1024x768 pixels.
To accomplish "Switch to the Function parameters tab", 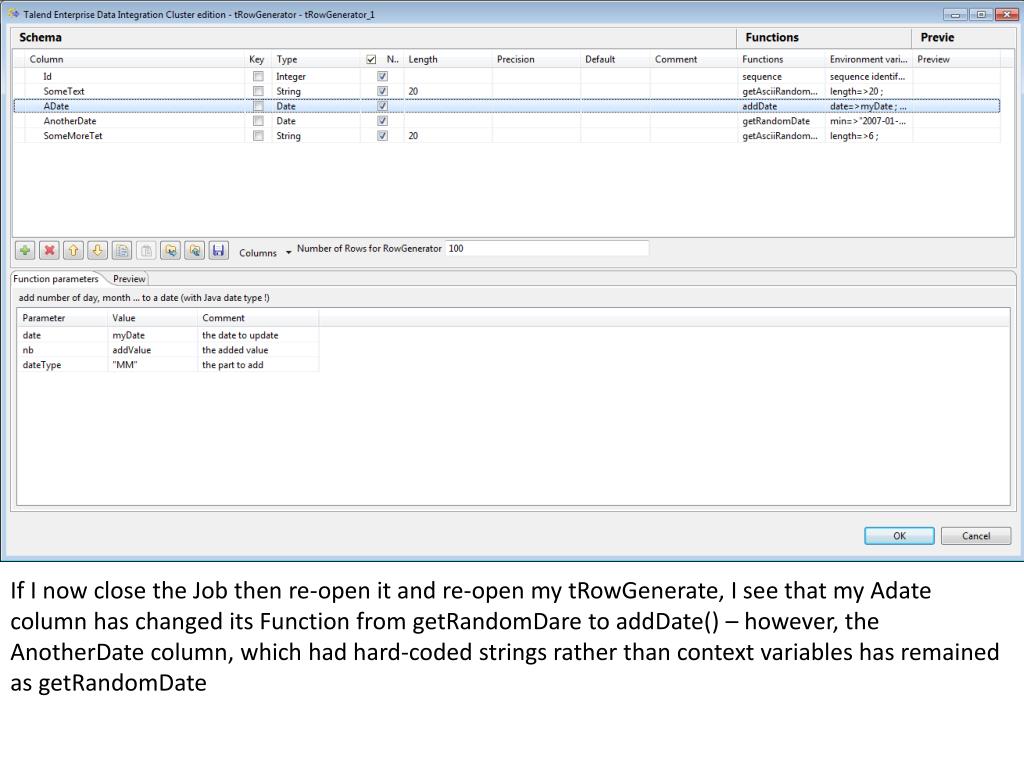I will (56, 279).
